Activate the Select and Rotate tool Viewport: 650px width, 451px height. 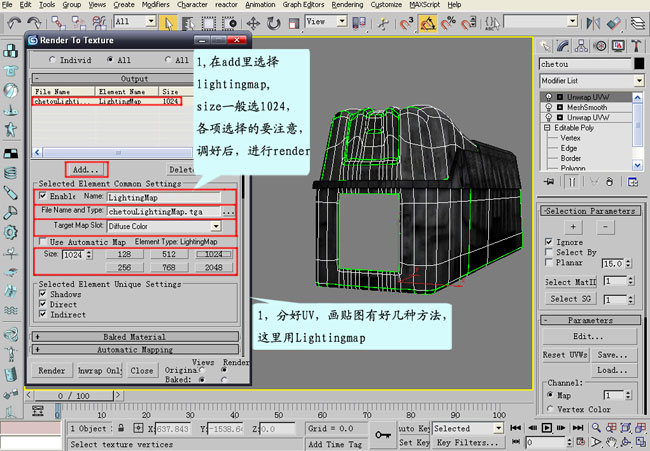point(274,23)
